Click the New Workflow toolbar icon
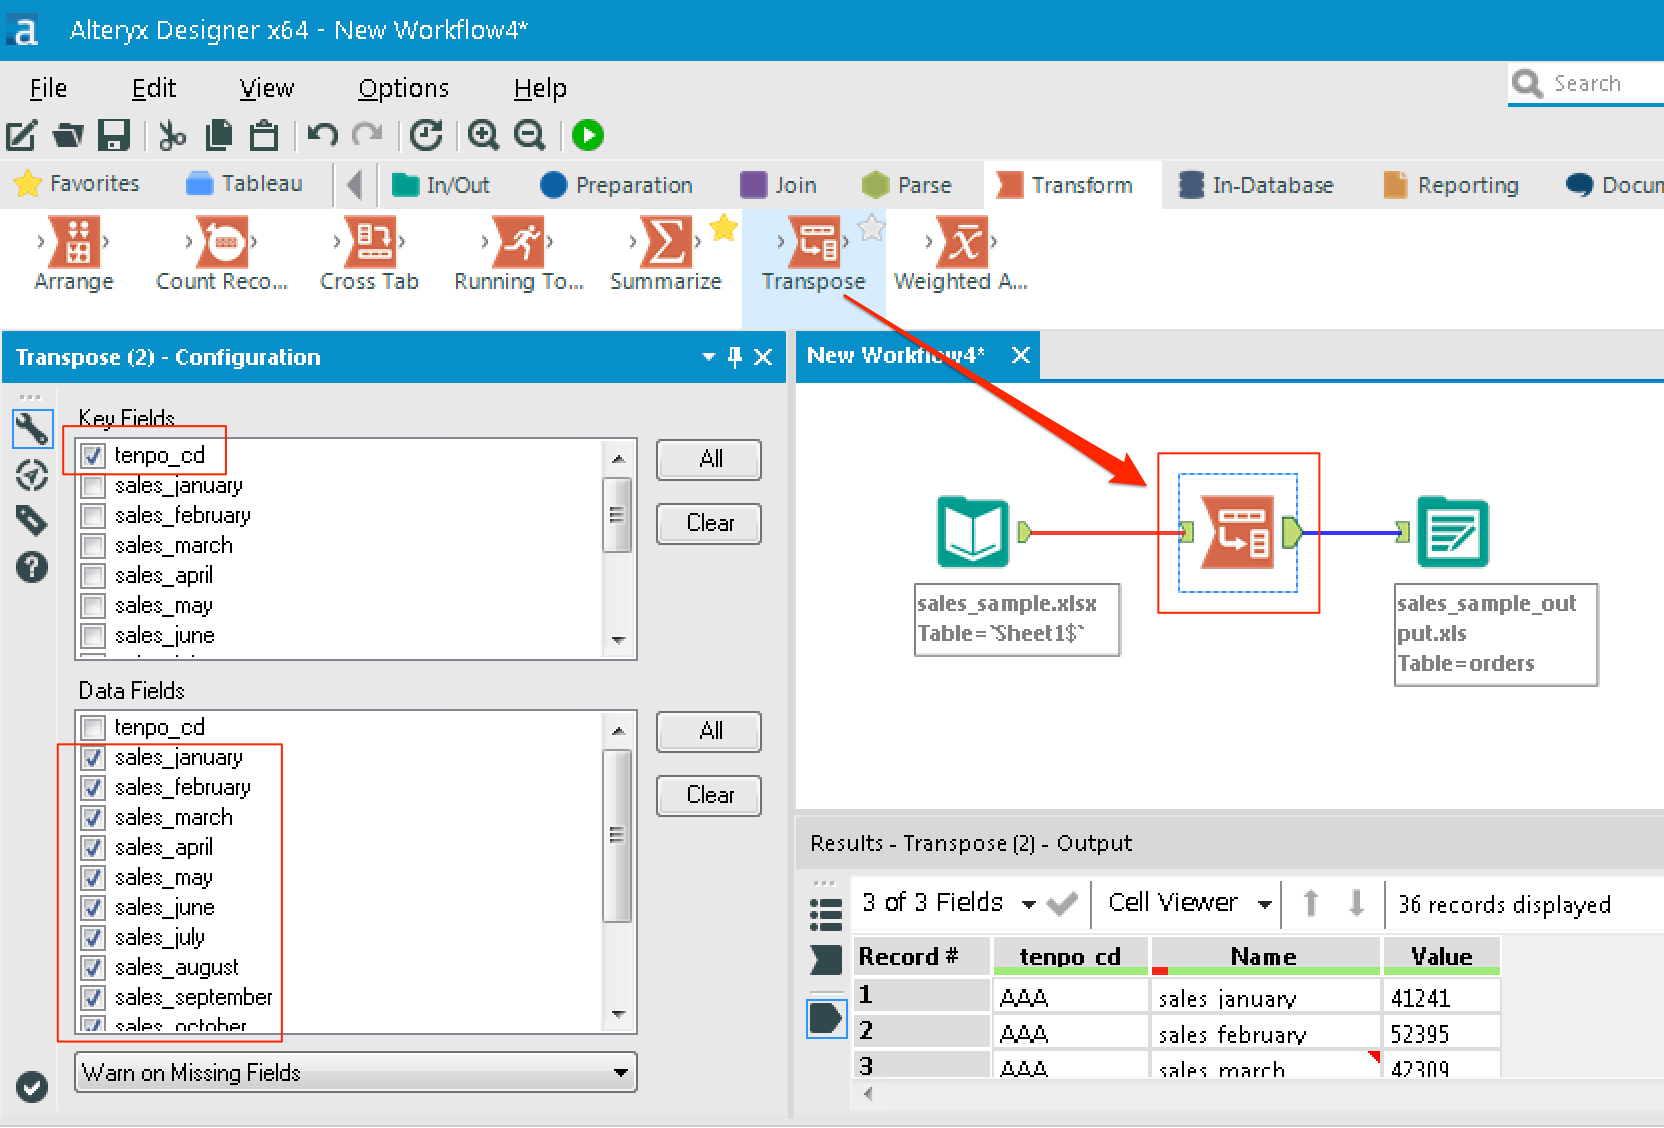Image resolution: width=1664 pixels, height=1128 pixels. [22, 135]
